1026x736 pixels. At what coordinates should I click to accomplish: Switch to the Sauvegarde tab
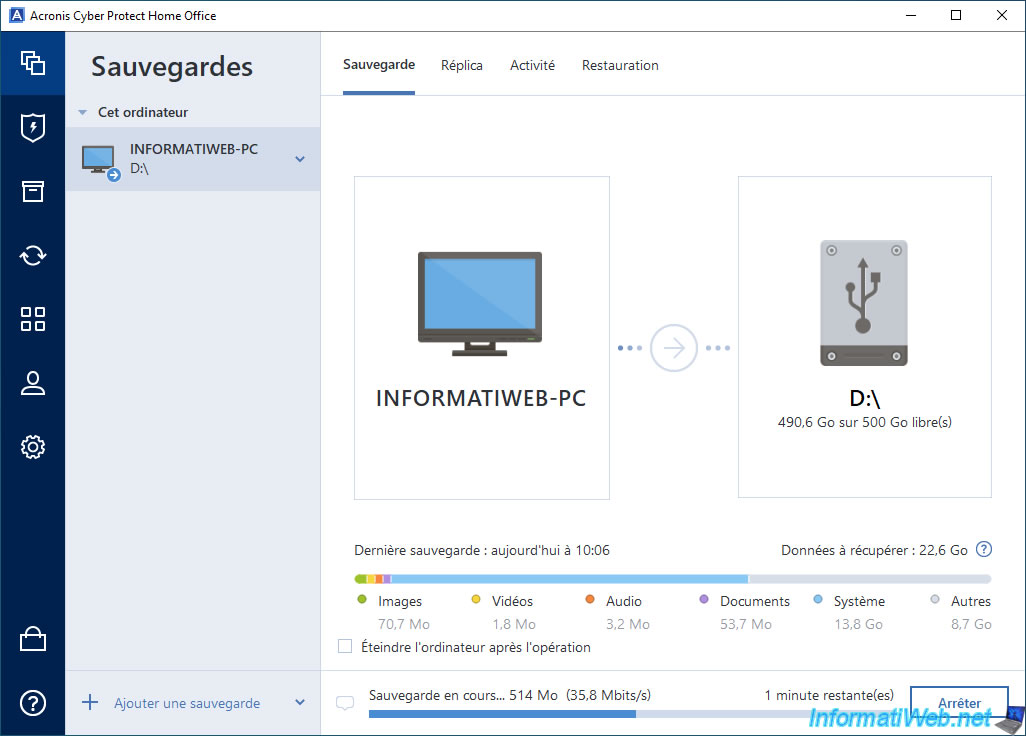(x=379, y=65)
